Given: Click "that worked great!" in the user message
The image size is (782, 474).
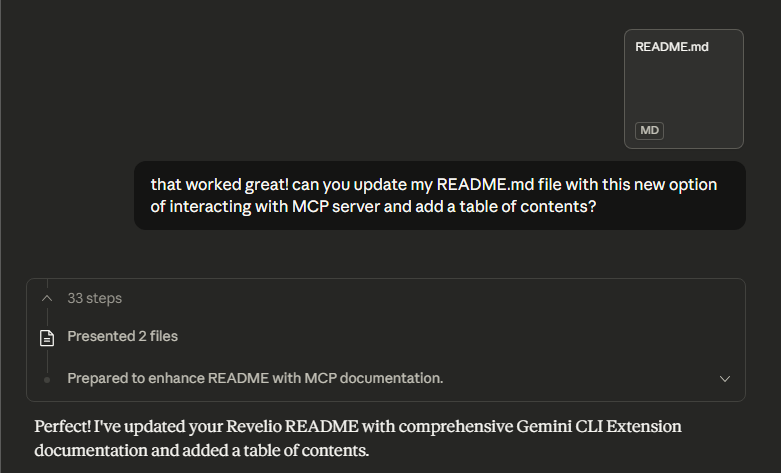Looking at the screenshot, I should (219, 185).
